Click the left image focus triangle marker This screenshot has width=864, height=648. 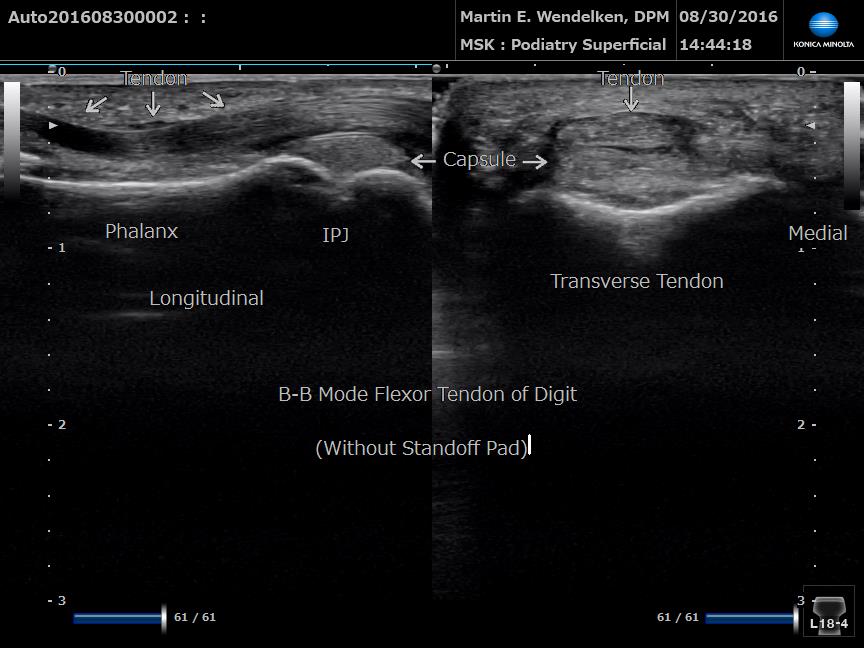54,126
